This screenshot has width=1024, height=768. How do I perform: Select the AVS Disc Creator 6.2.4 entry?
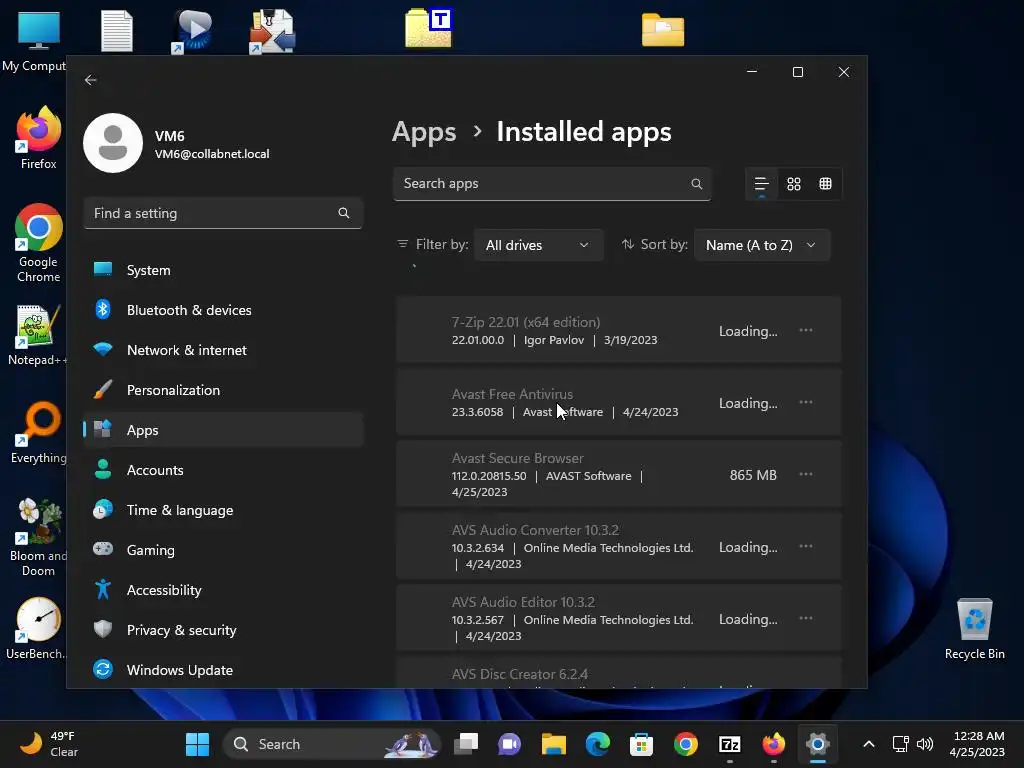tap(618, 673)
